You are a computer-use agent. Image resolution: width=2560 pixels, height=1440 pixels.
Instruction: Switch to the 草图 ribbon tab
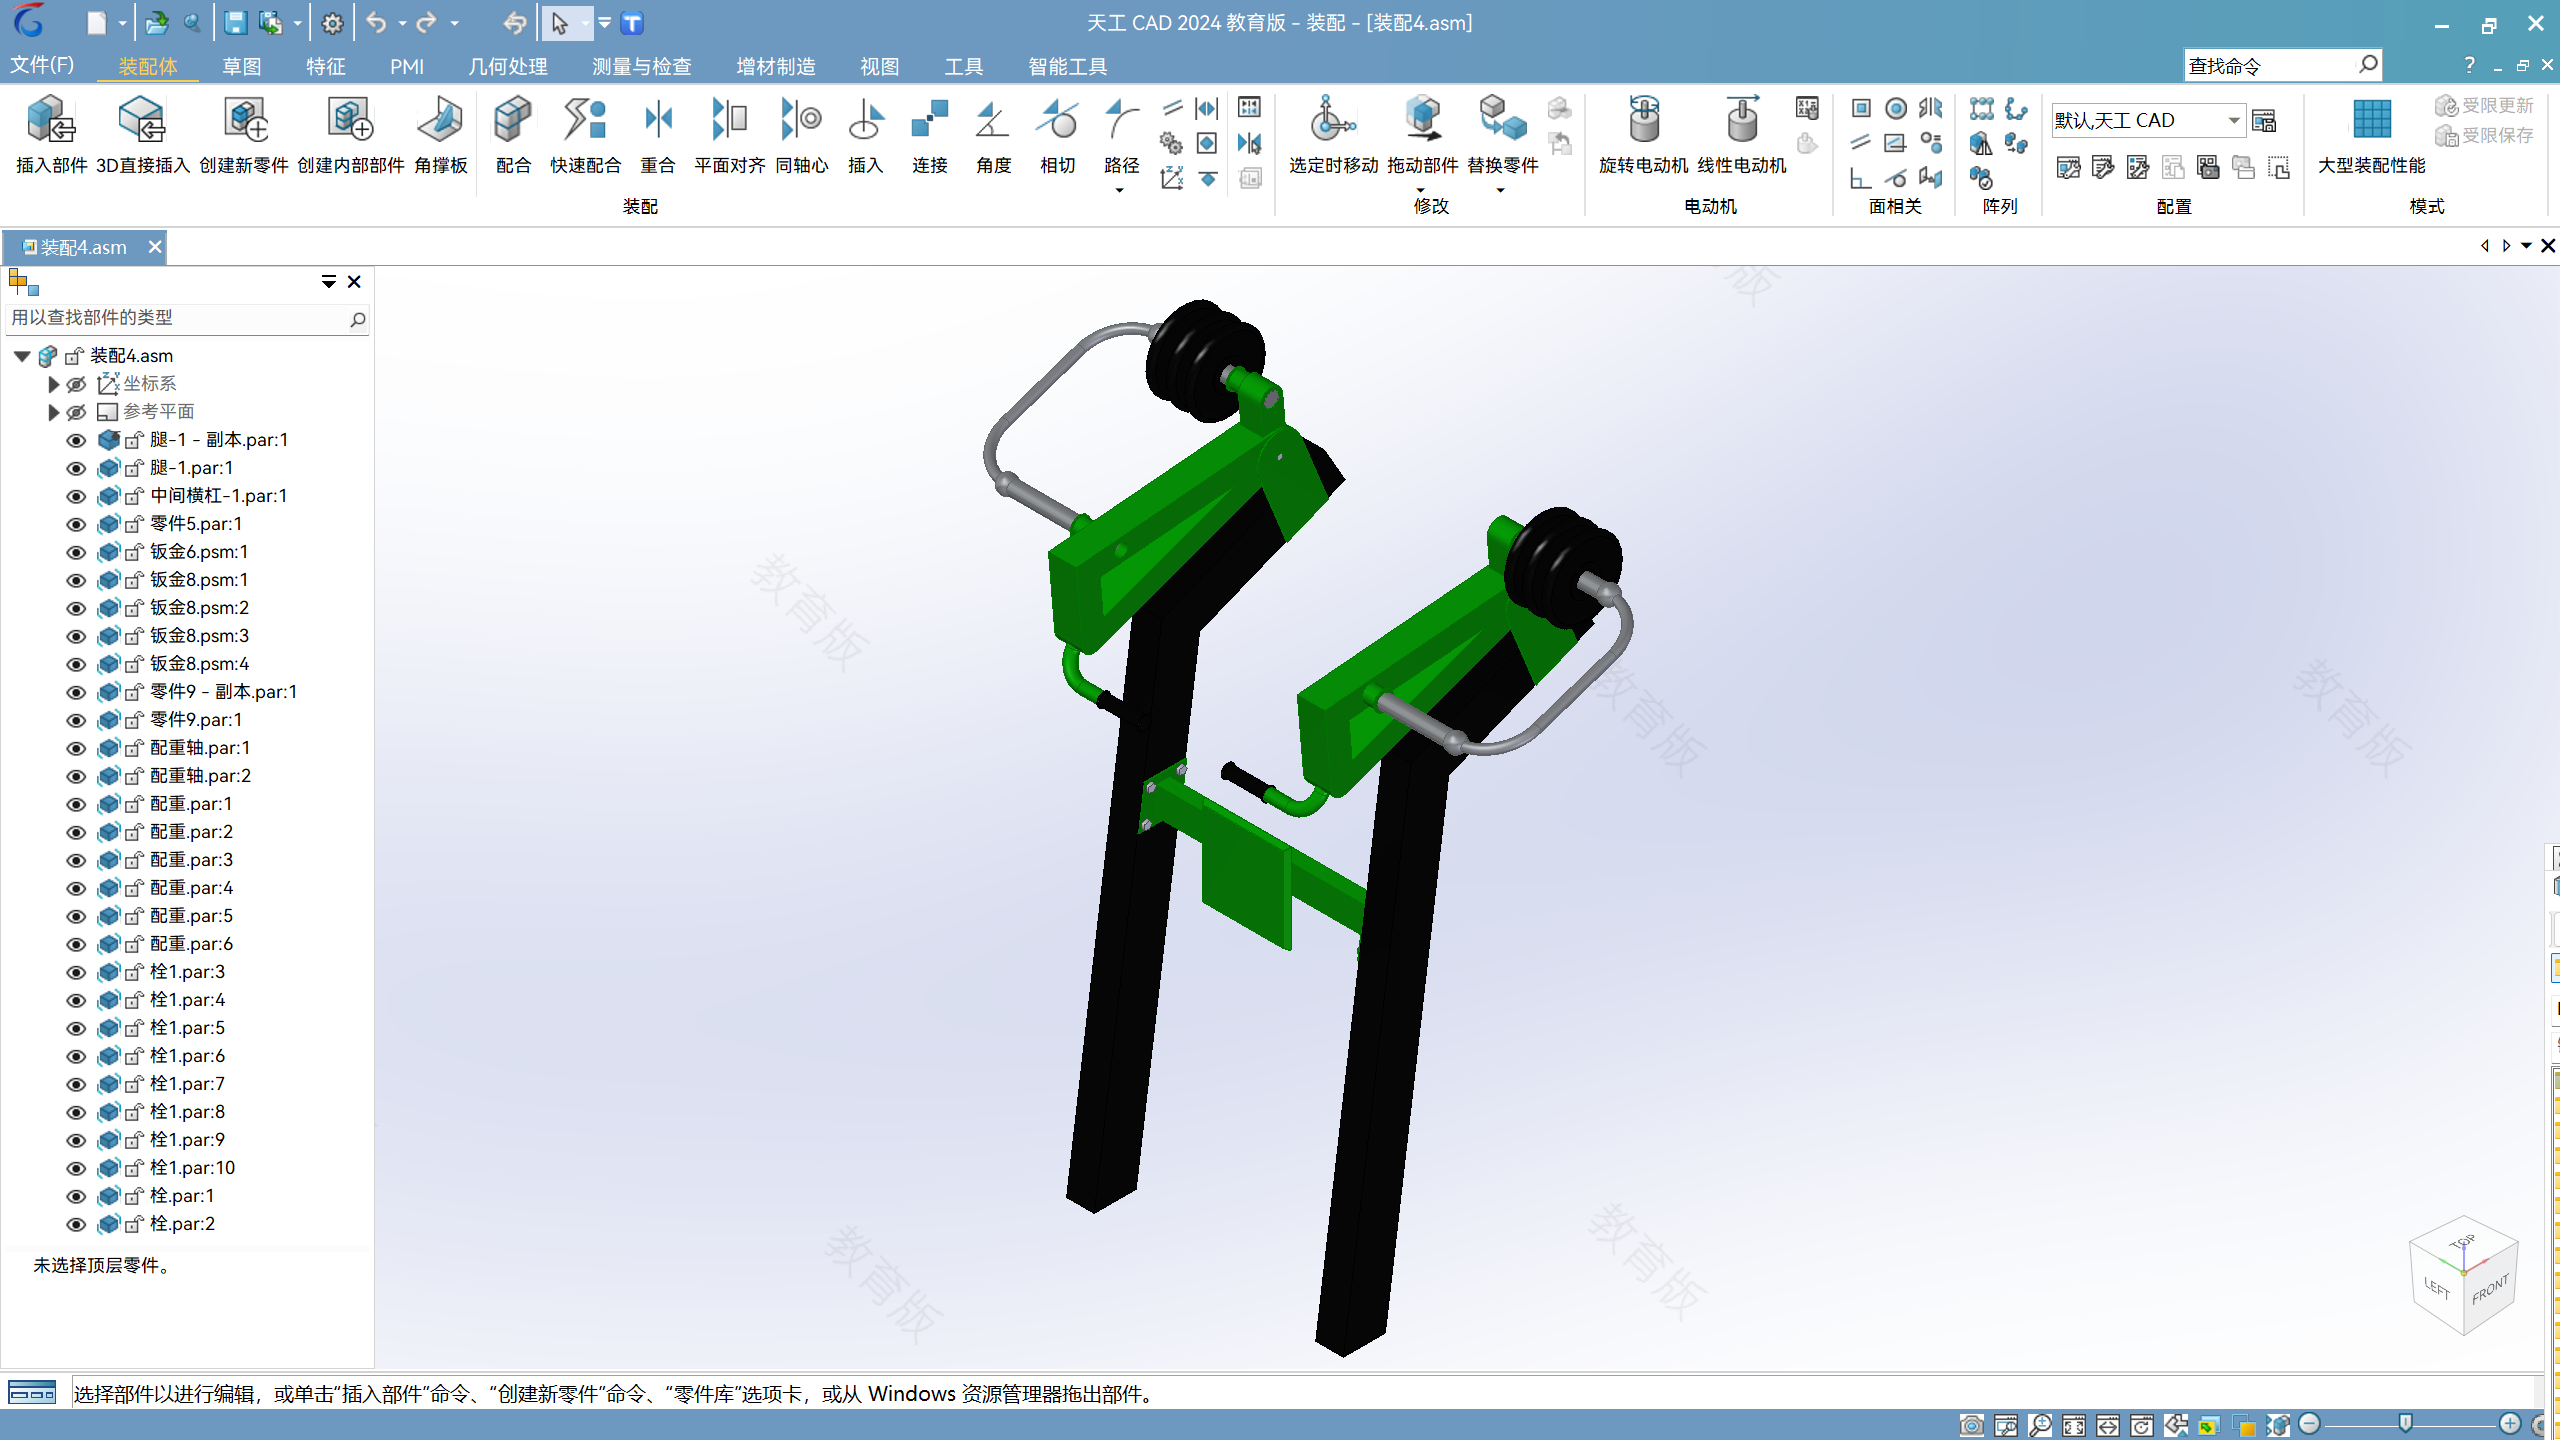pyautogui.click(x=242, y=66)
